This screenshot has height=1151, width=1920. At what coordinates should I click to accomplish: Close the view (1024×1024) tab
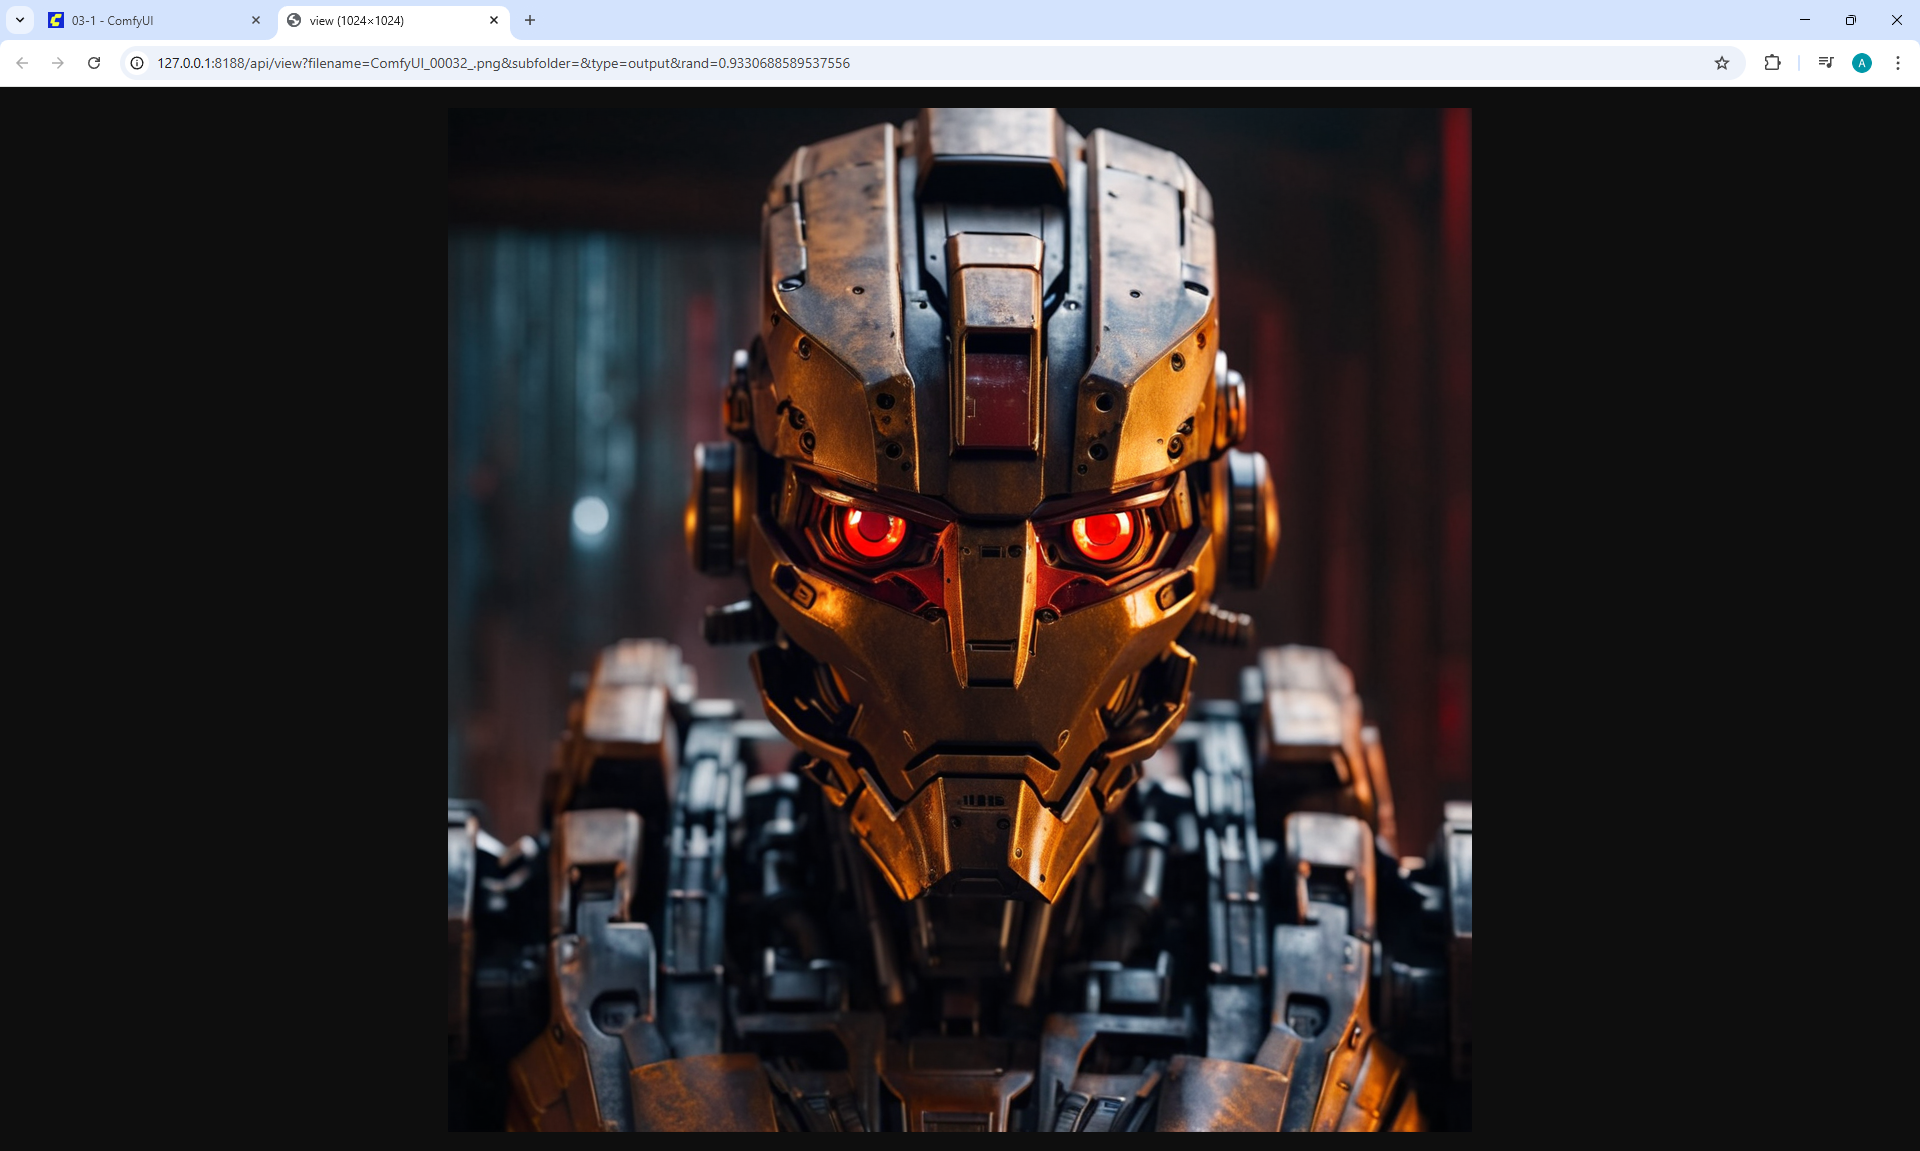coord(494,20)
